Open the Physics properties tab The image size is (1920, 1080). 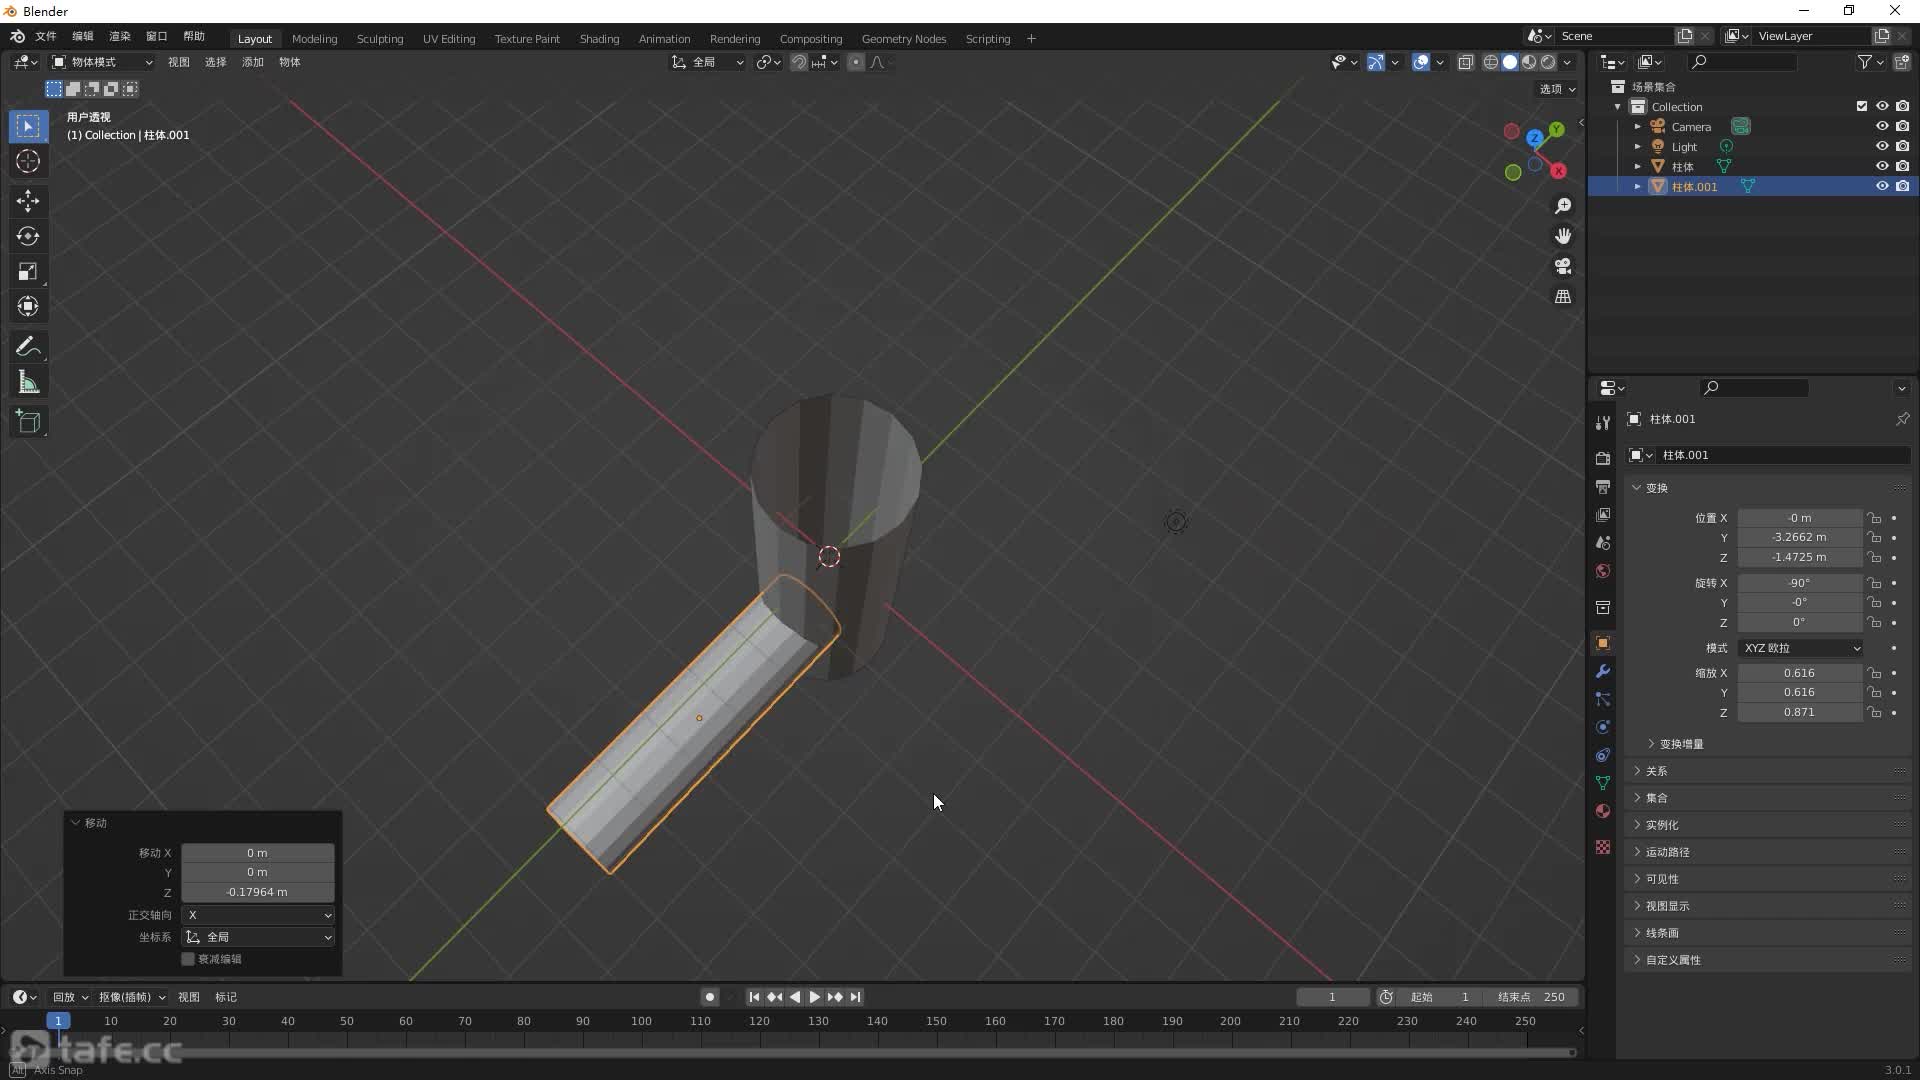point(1603,727)
